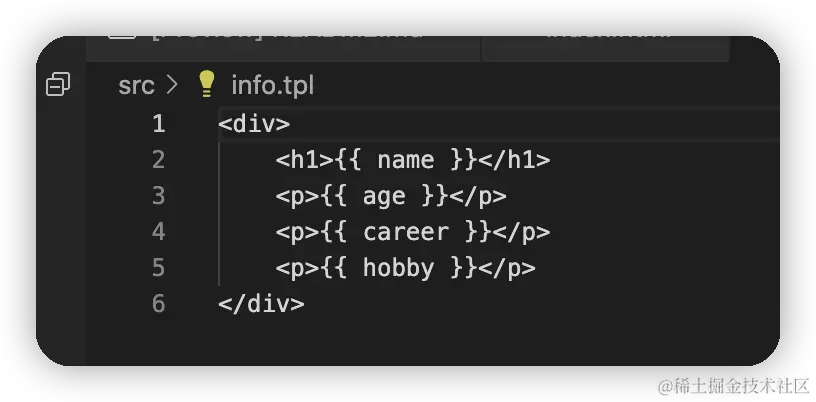The height and width of the screenshot is (402, 816).
Task: Click line number 4 in the gutter
Action: coord(158,232)
